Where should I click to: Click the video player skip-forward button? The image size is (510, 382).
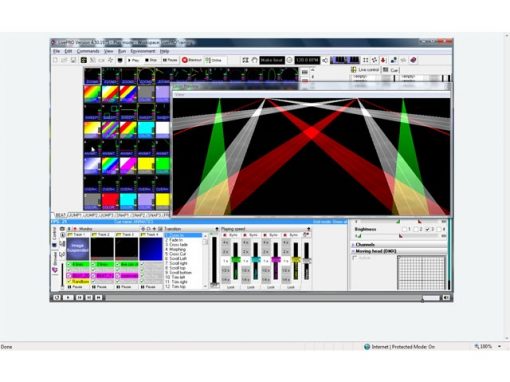pyautogui.click(x=98, y=297)
